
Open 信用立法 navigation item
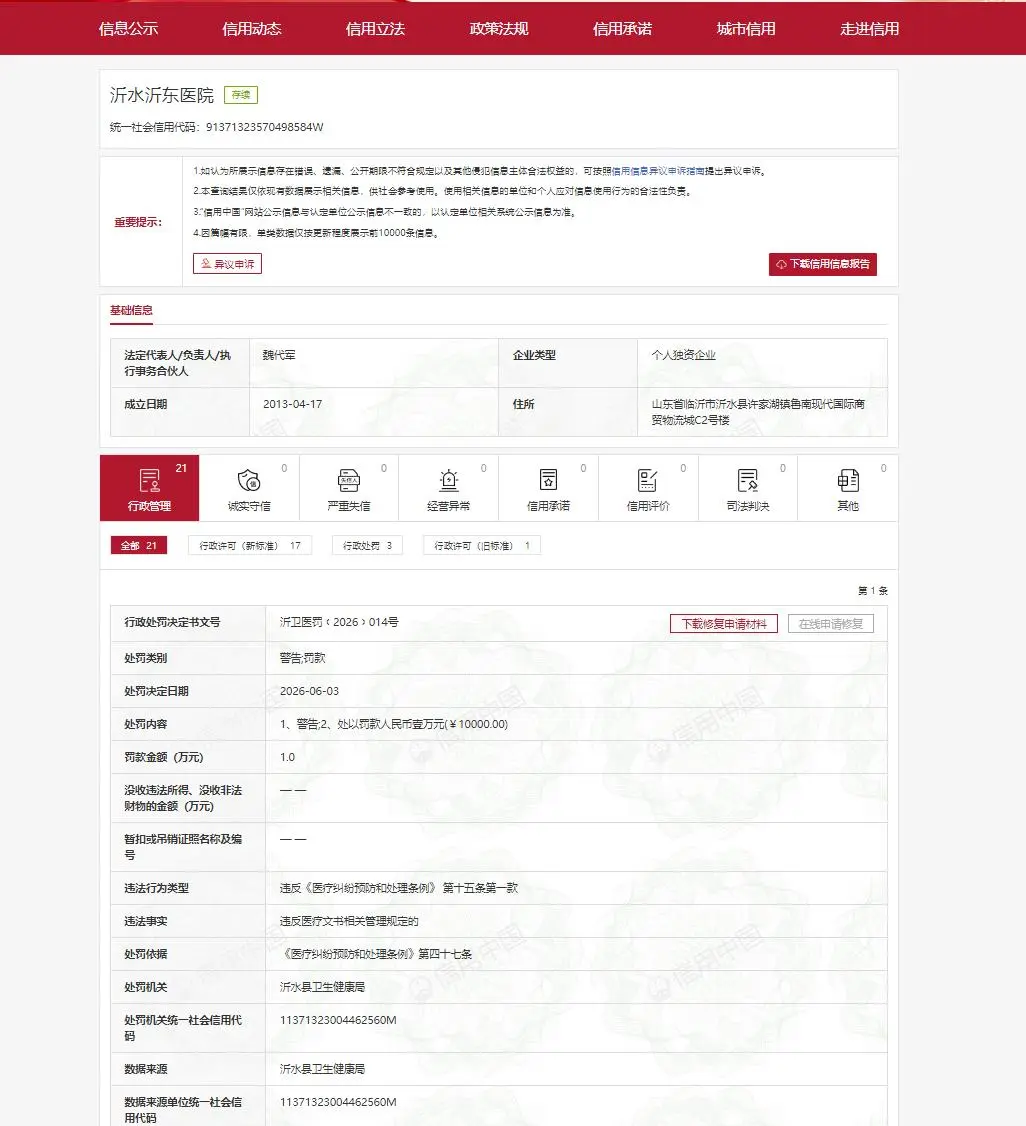[376, 29]
